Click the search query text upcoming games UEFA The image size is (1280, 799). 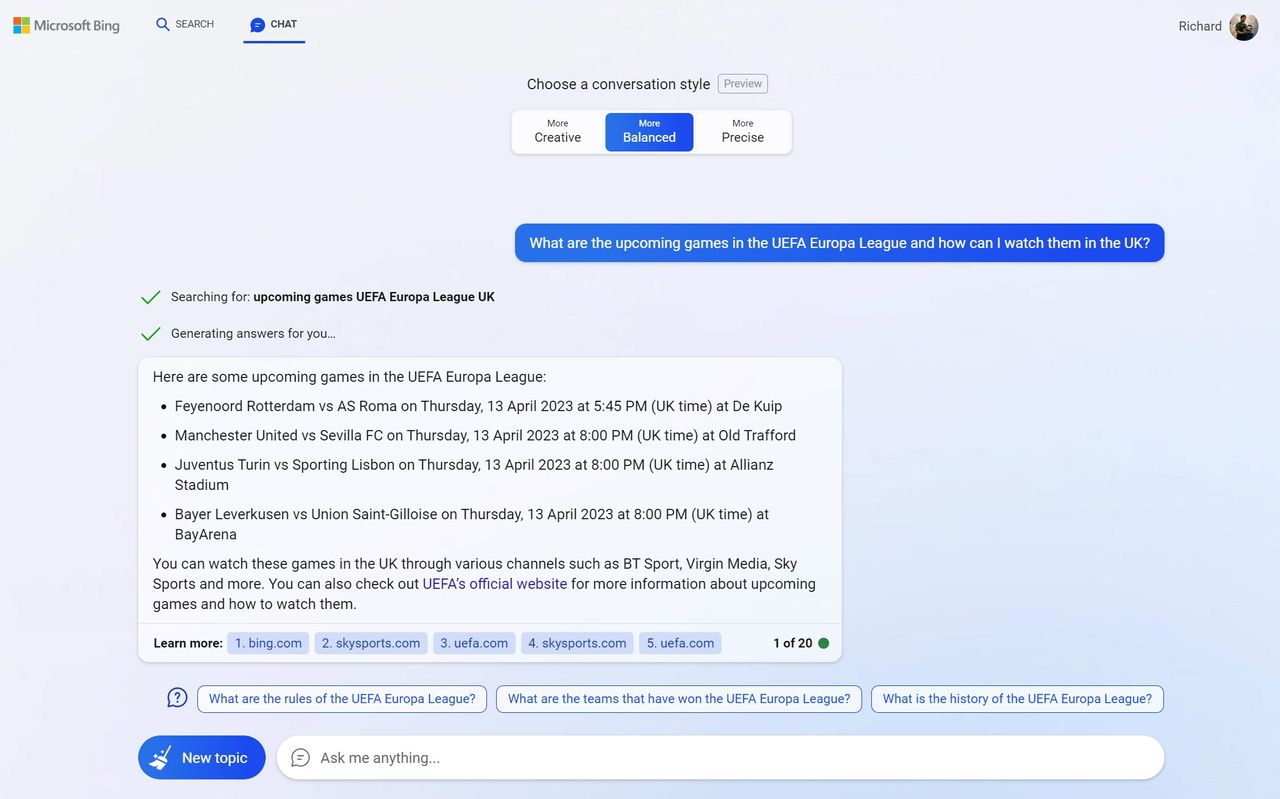[374, 297]
